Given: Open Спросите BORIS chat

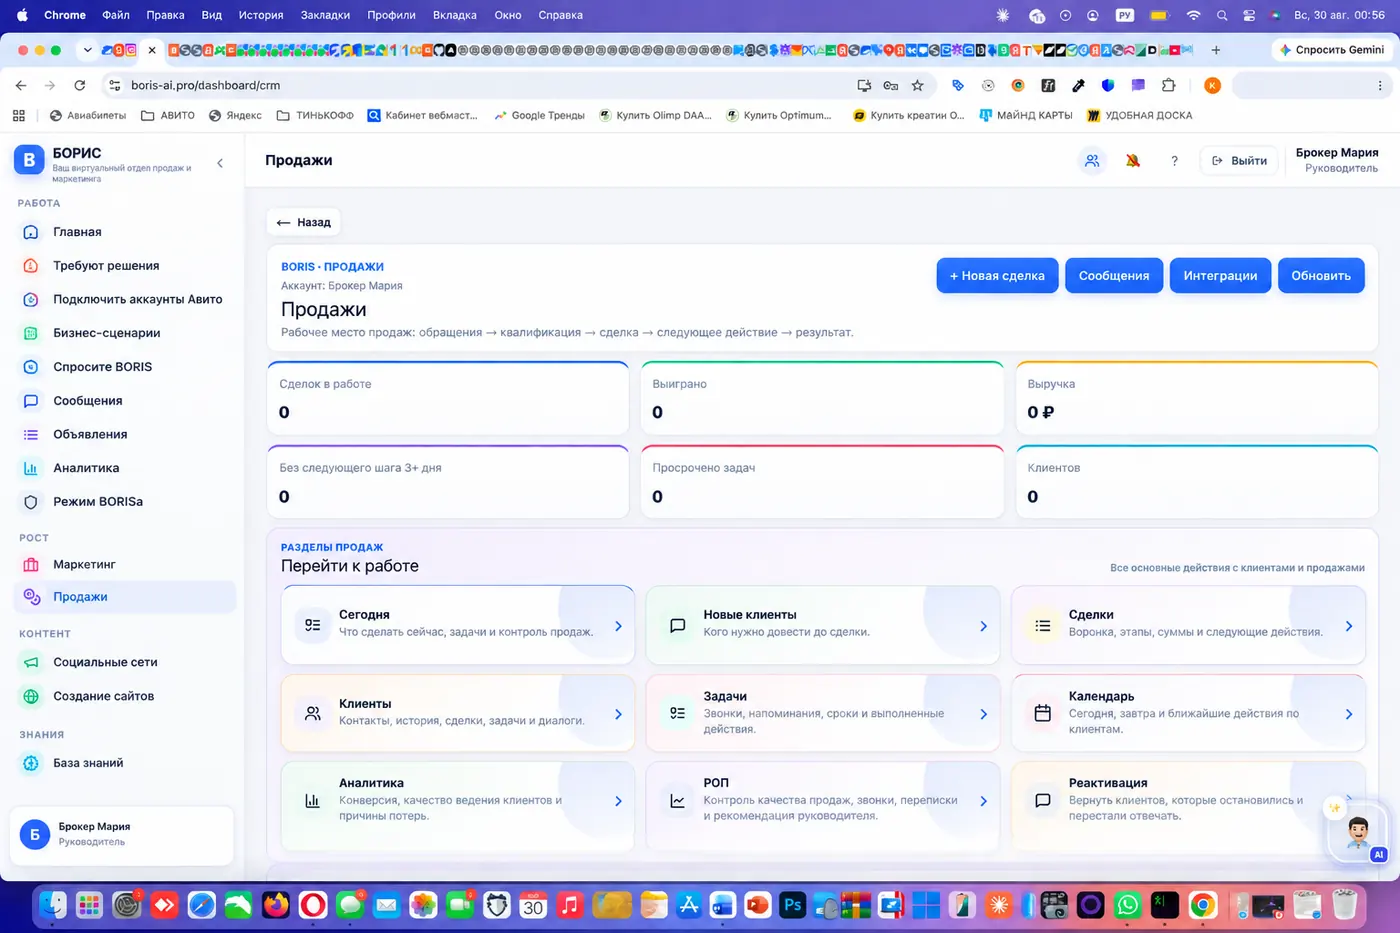Looking at the screenshot, I should [125, 367].
